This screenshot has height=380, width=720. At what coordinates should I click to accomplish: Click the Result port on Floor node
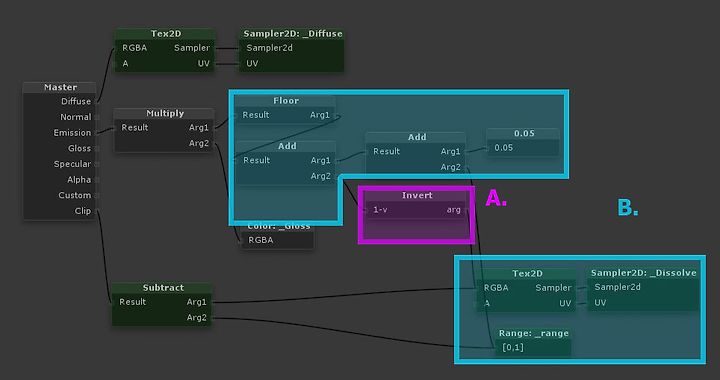(256, 115)
